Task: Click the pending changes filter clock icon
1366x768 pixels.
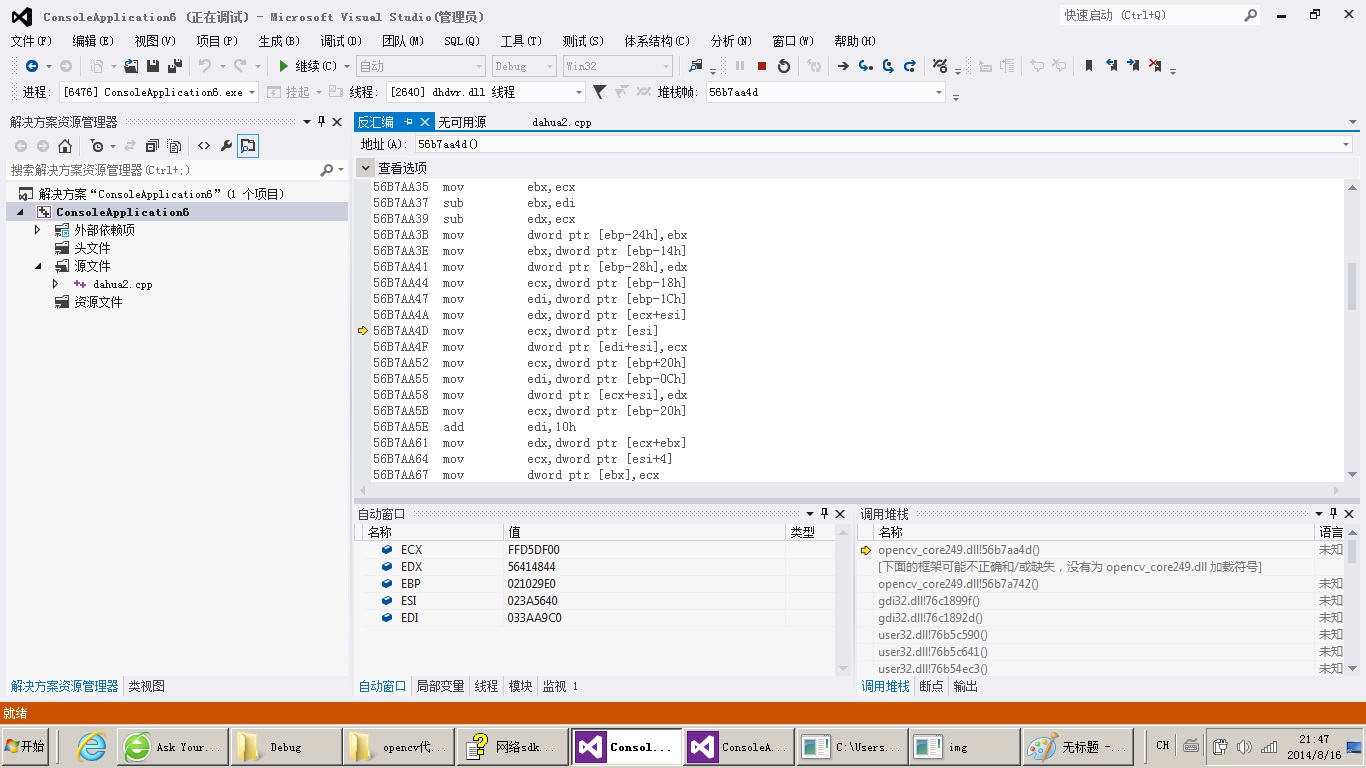Action: pos(96,146)
